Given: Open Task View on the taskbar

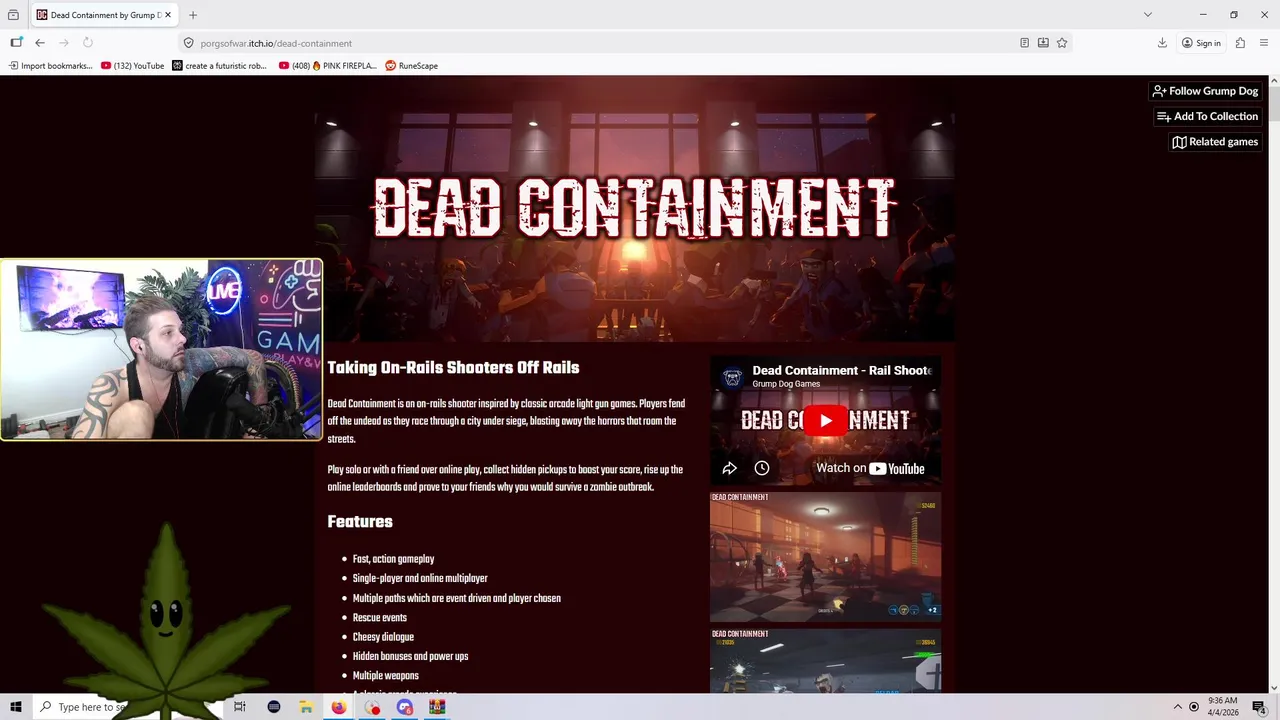Looking at the screenshot, I should (x=240, y=707).
